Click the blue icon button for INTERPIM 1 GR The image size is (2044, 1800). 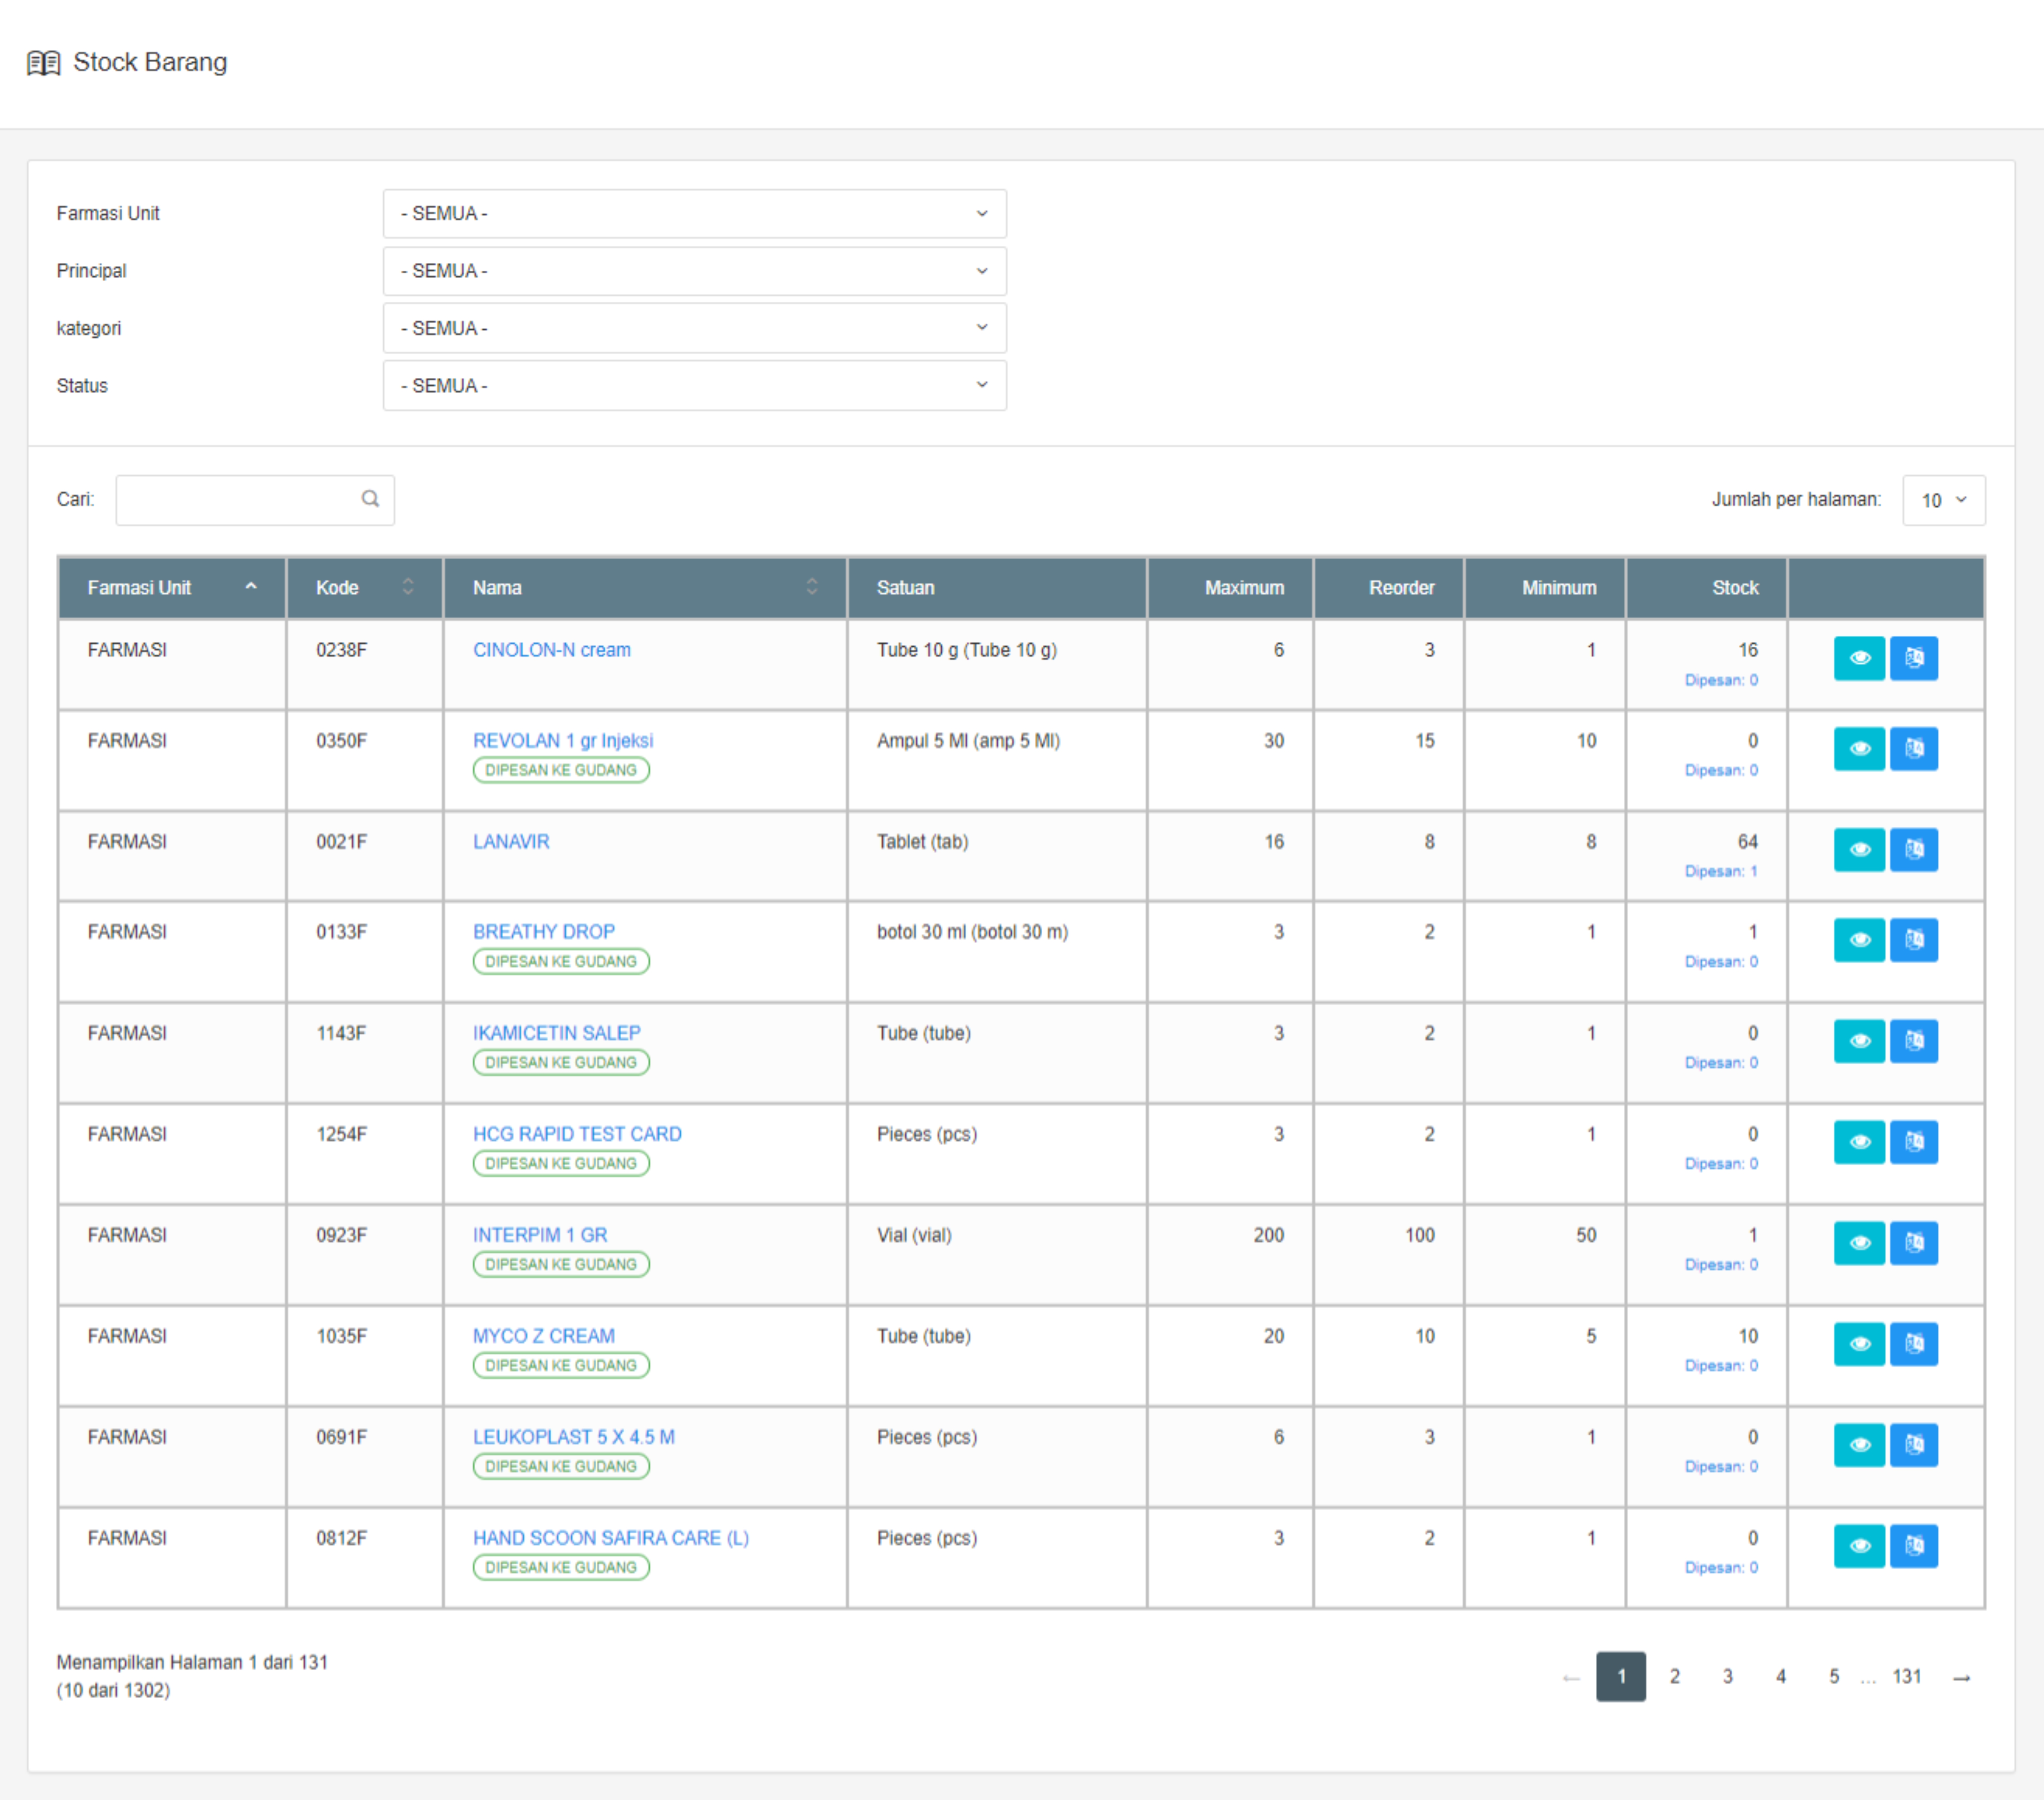pos(1913,1243)
